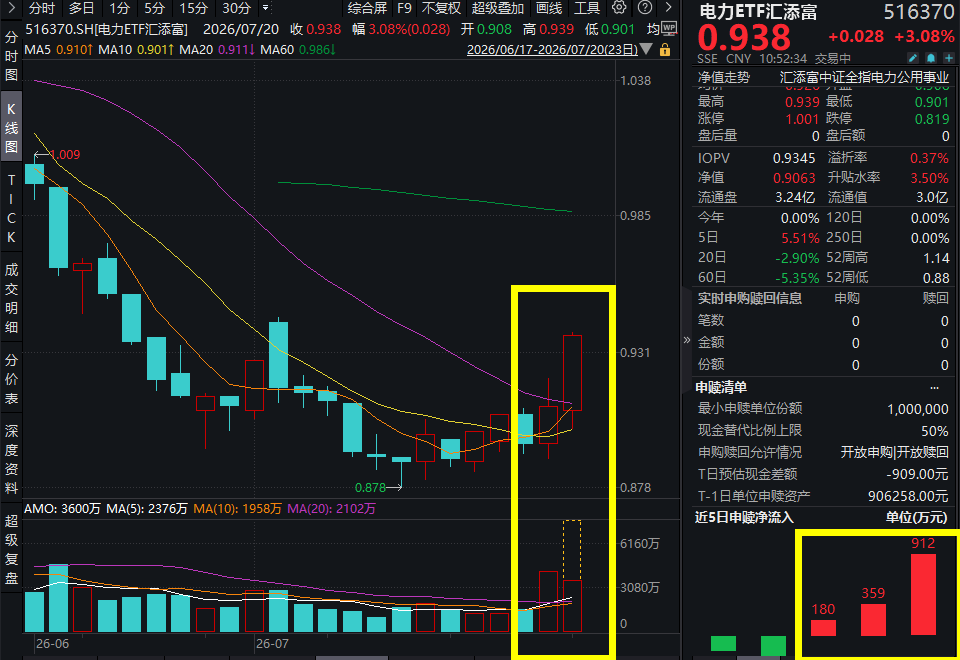Image resolution: width=960 pixels, height=660 pixels.
Task: Click the WP monitor icon
Action: pos(669,28)
